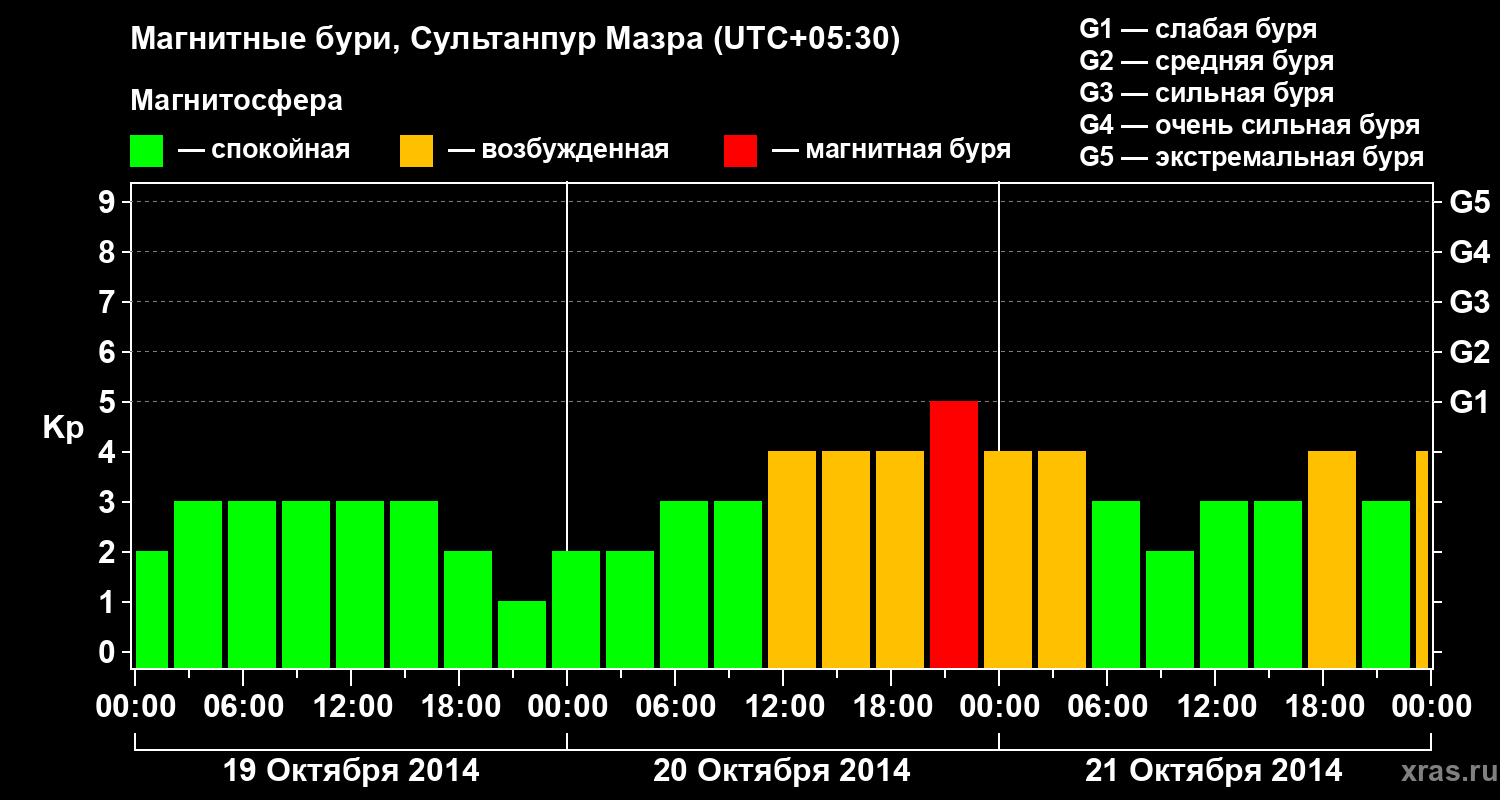This screenshot has height=800, width=1500.
Task: Click 'G1 — слабая буря' legend line
Action: [1198, 29]
